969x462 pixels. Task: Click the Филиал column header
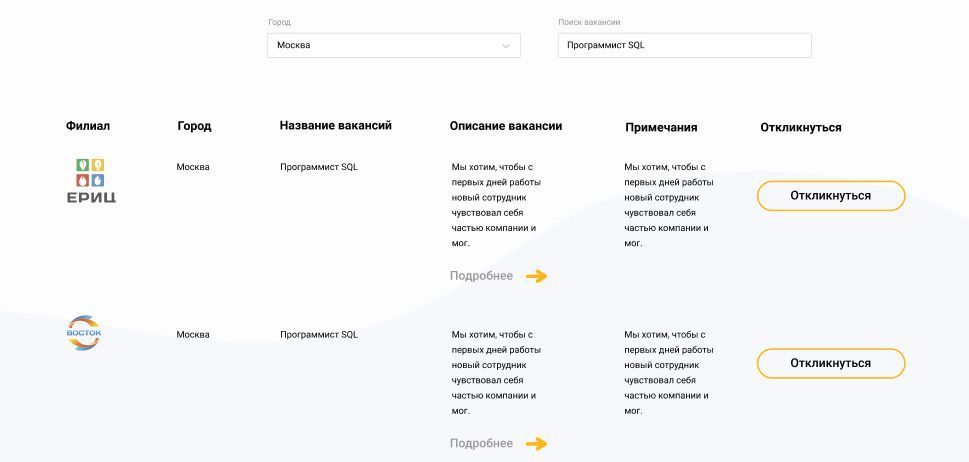88,127
